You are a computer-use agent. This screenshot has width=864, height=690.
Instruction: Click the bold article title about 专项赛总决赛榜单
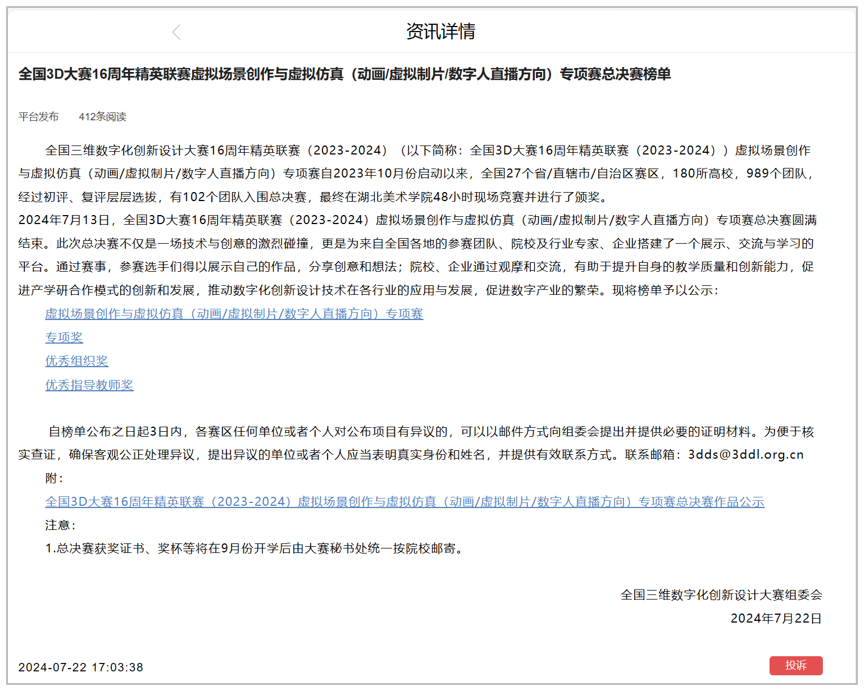345,75
